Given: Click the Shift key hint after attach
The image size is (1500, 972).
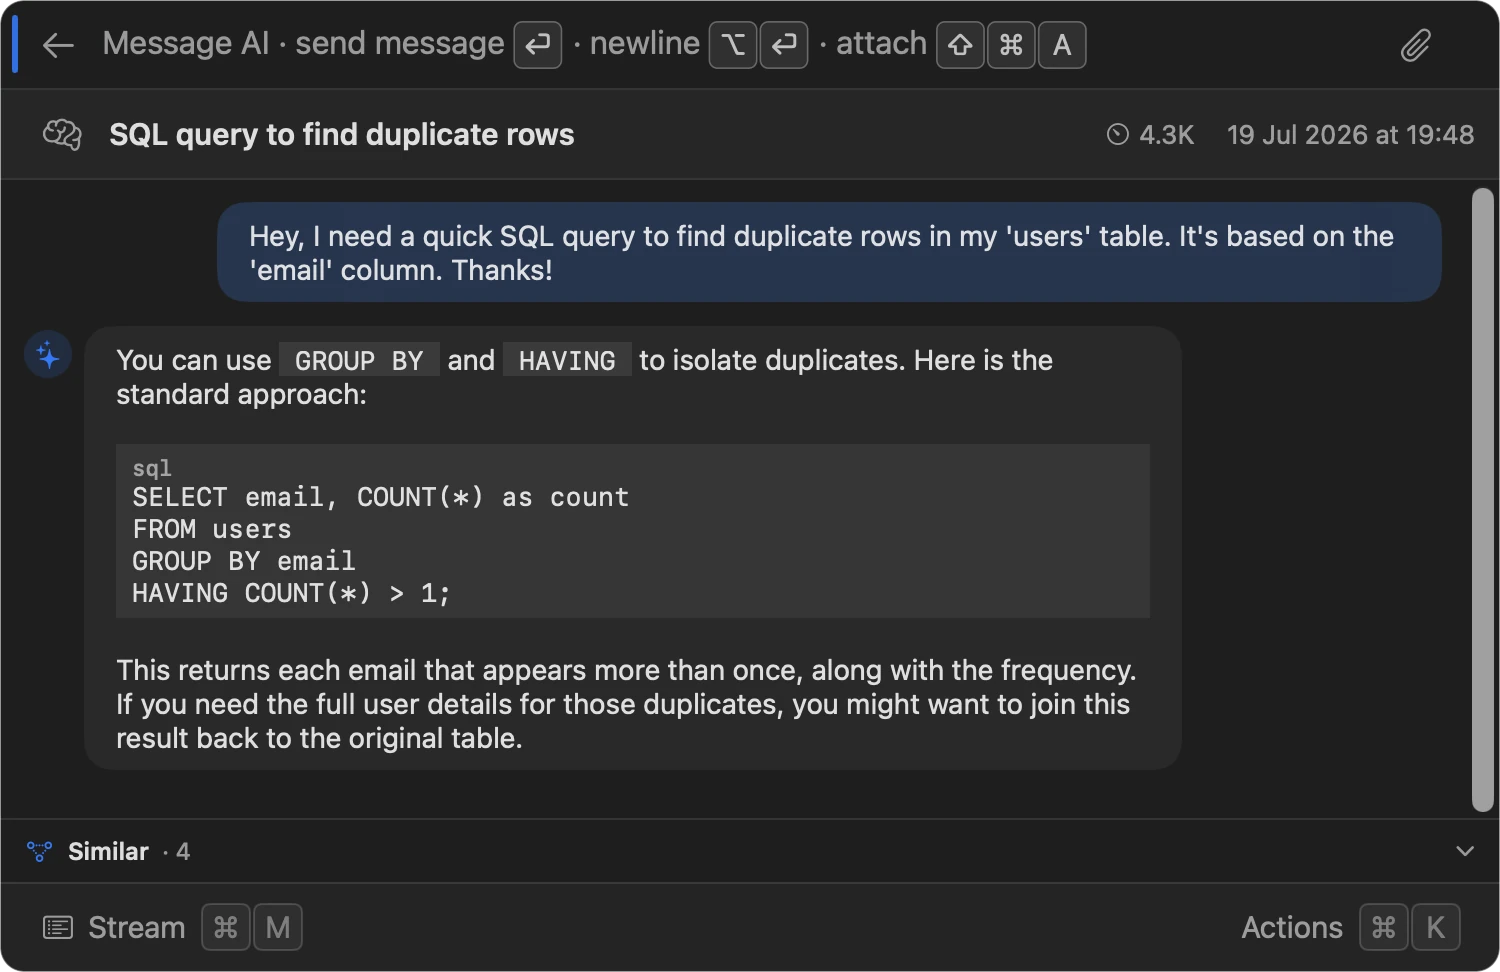Looking at the screenshot, I should click(960, 45).
